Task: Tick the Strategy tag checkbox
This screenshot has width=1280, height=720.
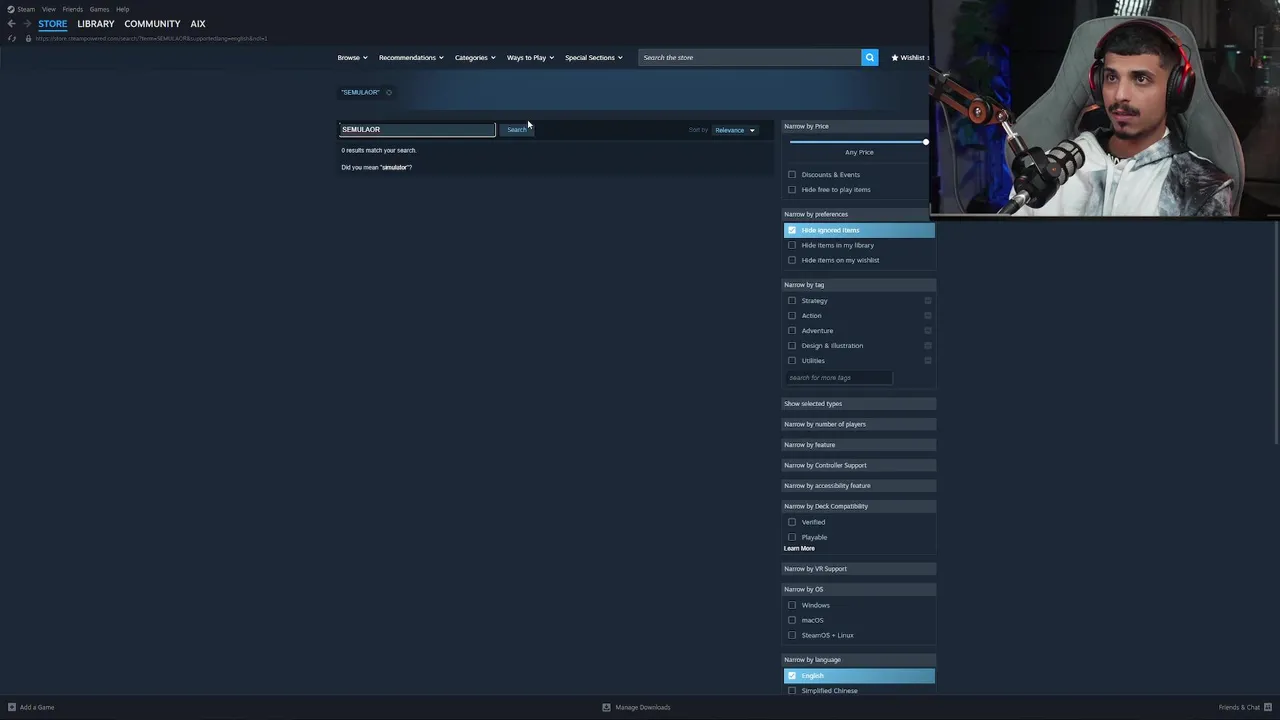Action: (x=792, y=300)
